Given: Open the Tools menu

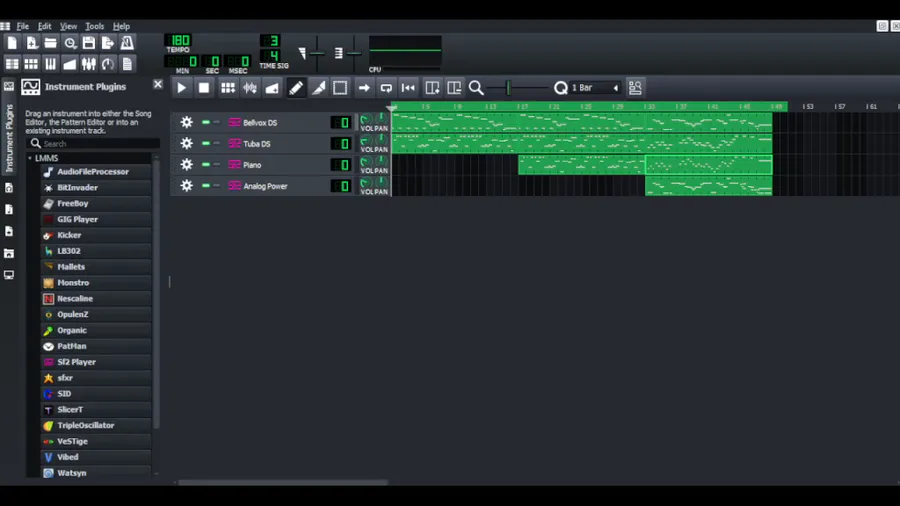Looking at the screenshot, I should click(95, 26).
